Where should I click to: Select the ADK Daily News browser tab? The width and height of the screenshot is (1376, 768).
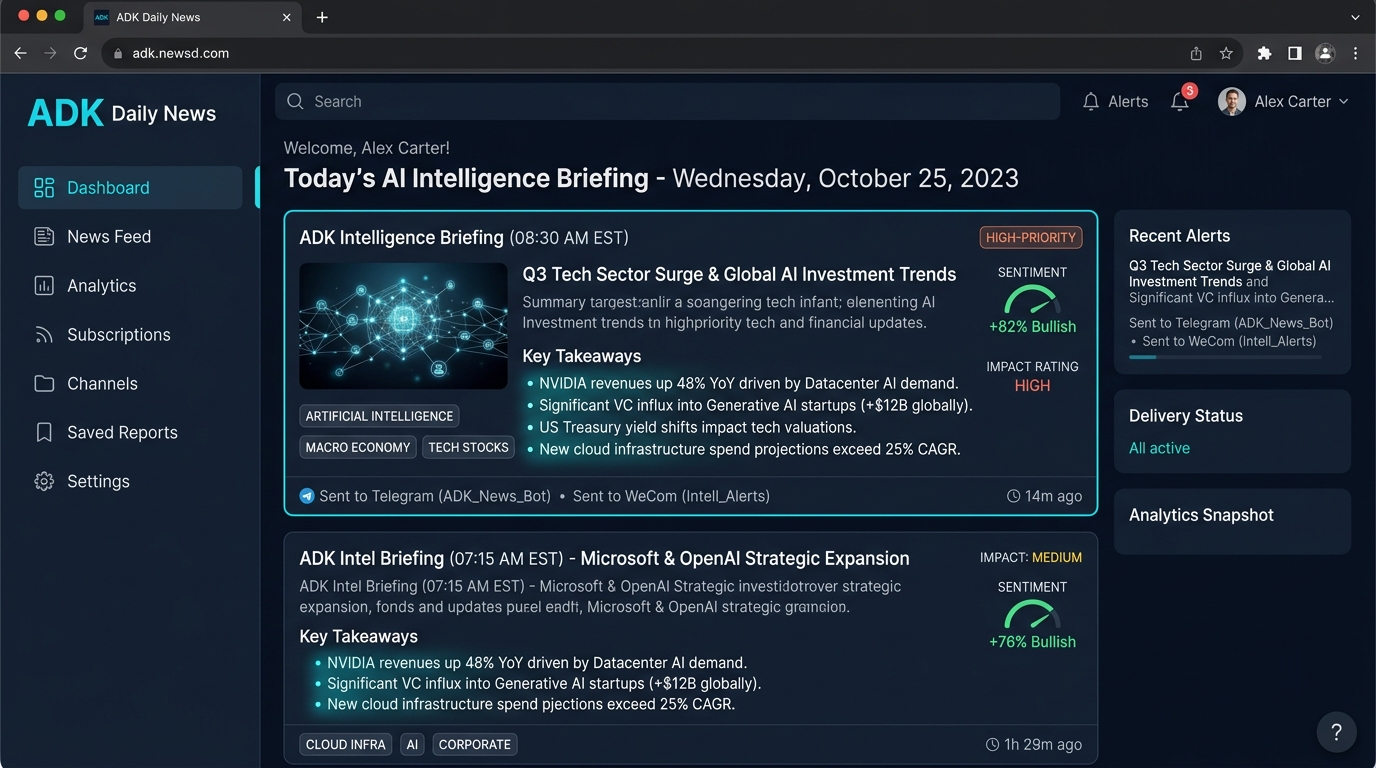coord(191,17)
